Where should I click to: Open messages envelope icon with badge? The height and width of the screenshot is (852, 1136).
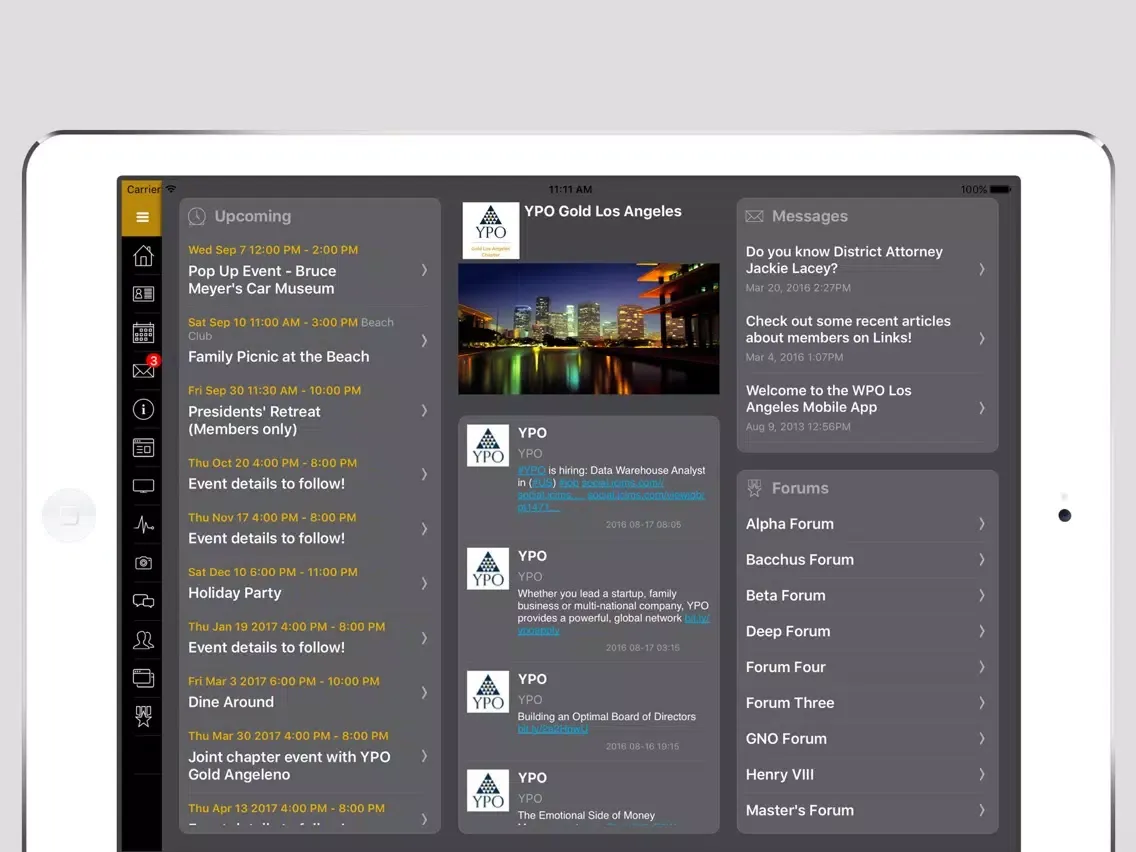(x=143, y=370)
